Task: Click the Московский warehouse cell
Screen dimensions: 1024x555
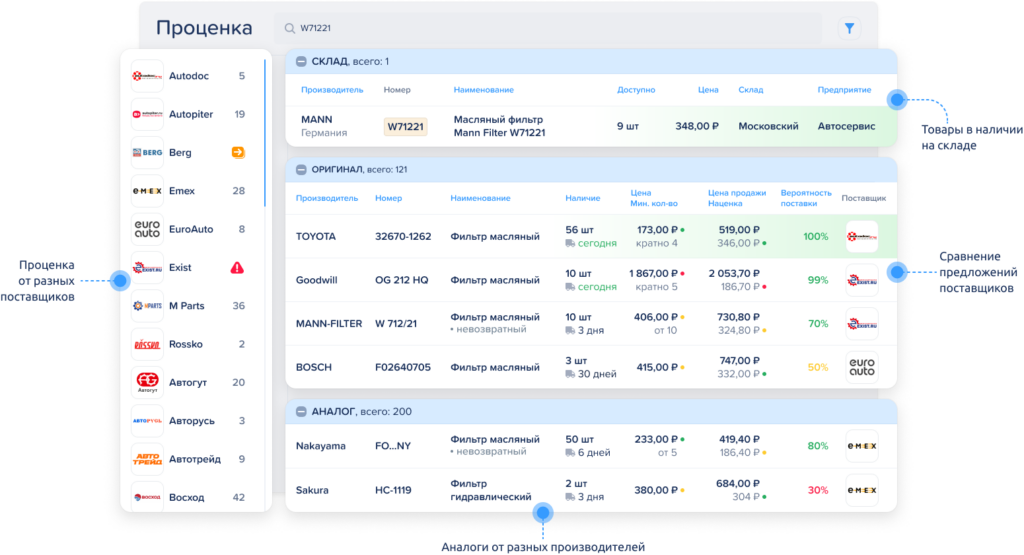Action: tap(768, 126)
